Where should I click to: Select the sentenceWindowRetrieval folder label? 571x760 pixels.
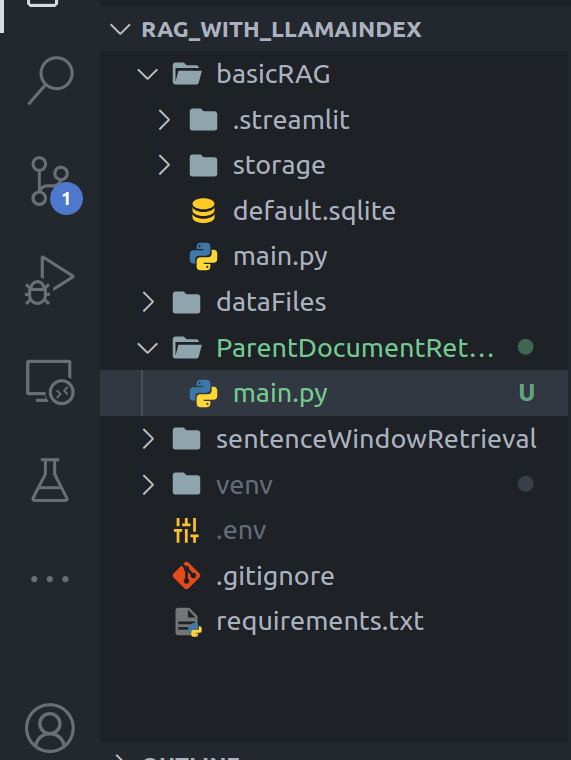pyautogui.click(x=376, y=439)
